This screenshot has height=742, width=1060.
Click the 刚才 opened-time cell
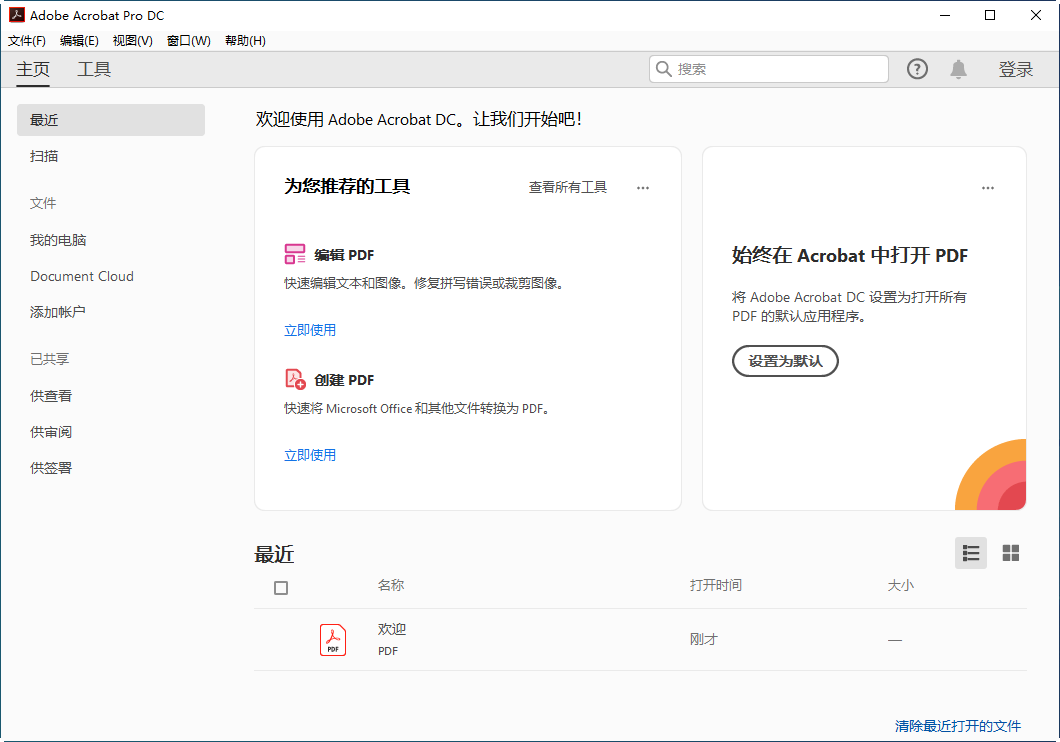pos(704,639)
